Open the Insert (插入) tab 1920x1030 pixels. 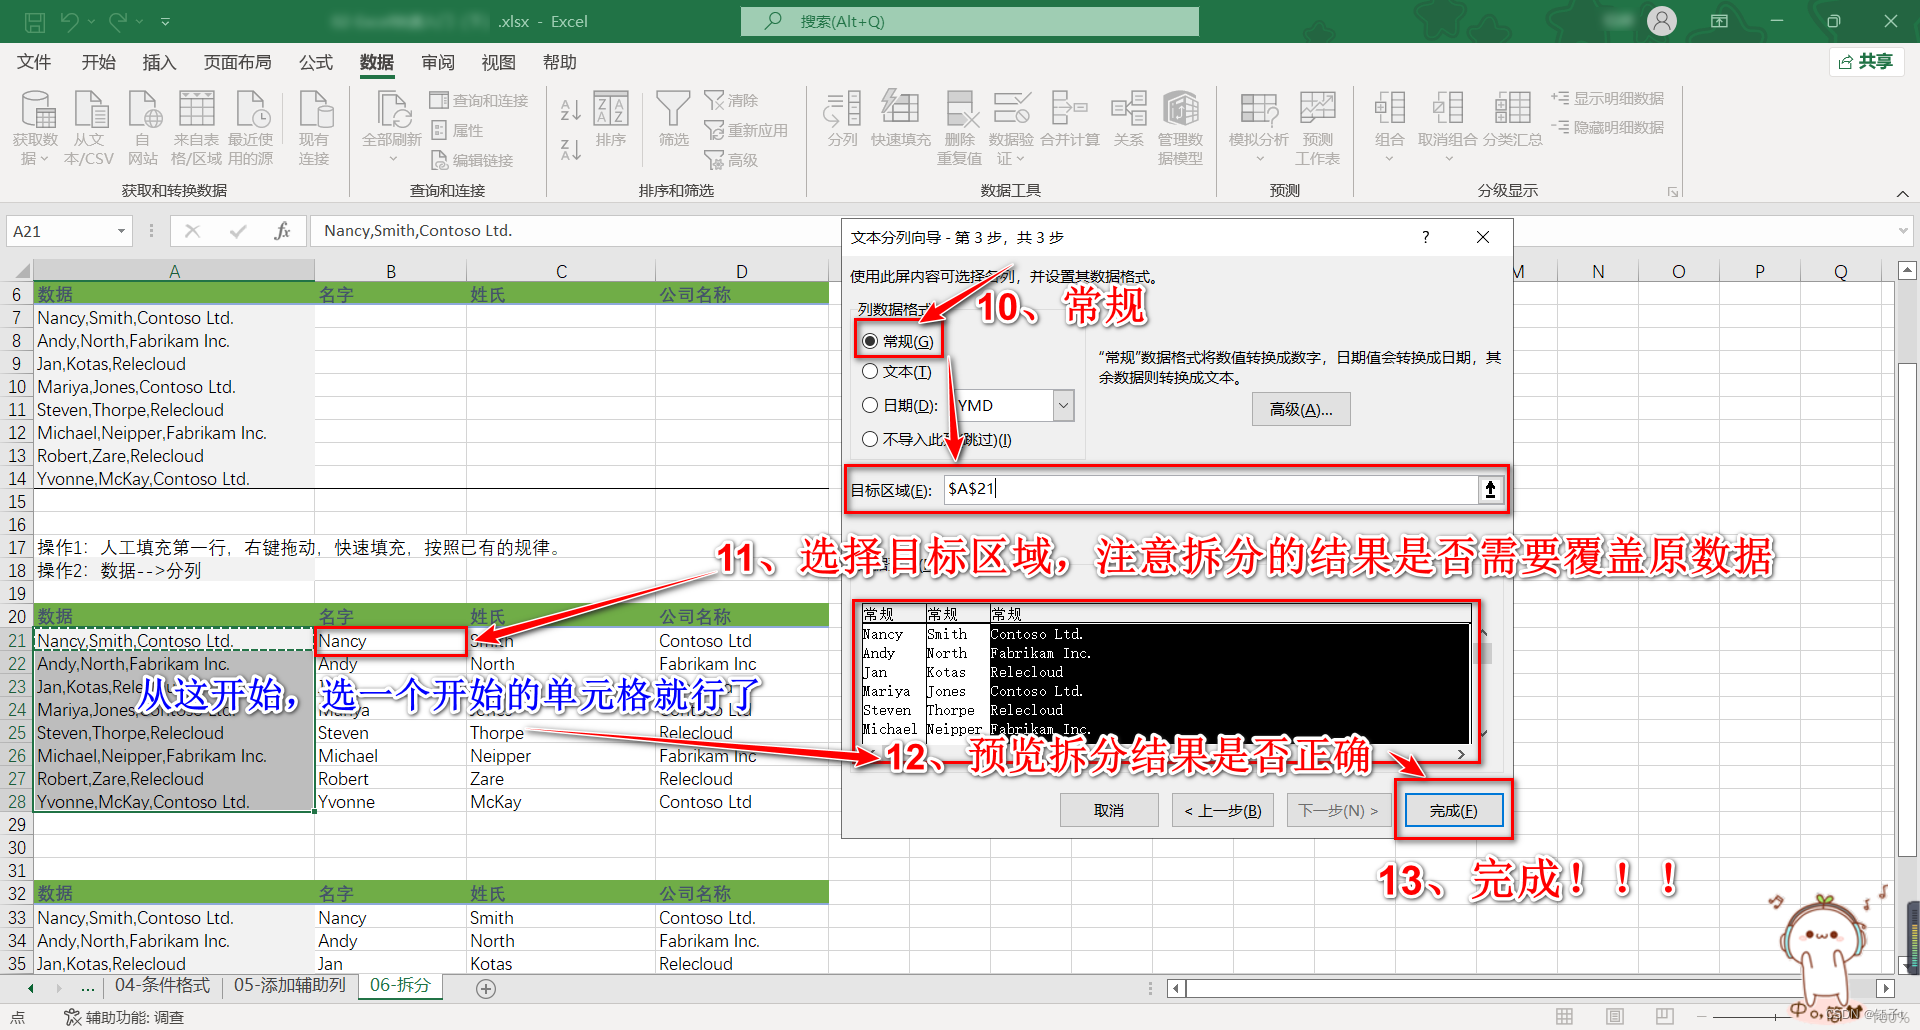(x=159, y=62)
